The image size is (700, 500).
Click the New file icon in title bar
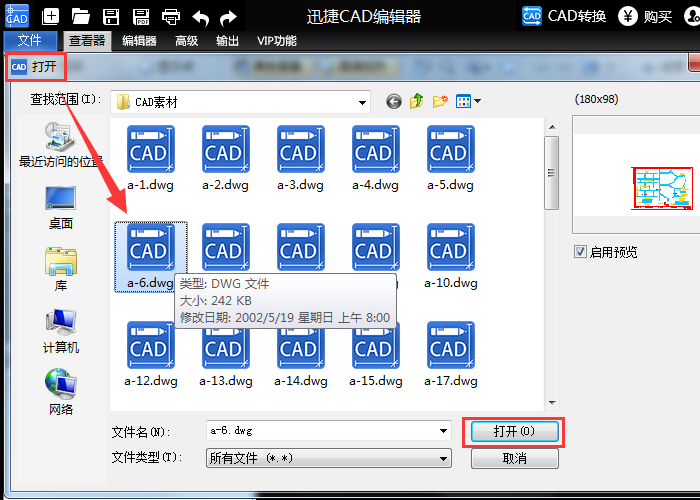(x=50, y=17)
